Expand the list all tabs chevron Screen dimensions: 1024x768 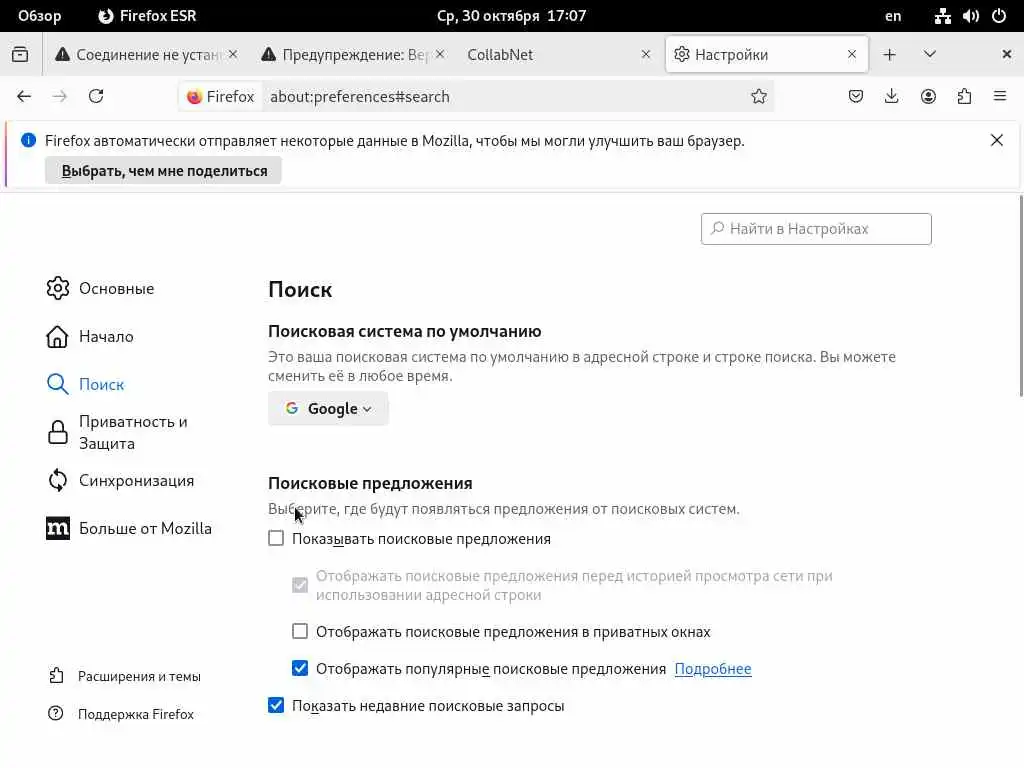tap(930, 55)
